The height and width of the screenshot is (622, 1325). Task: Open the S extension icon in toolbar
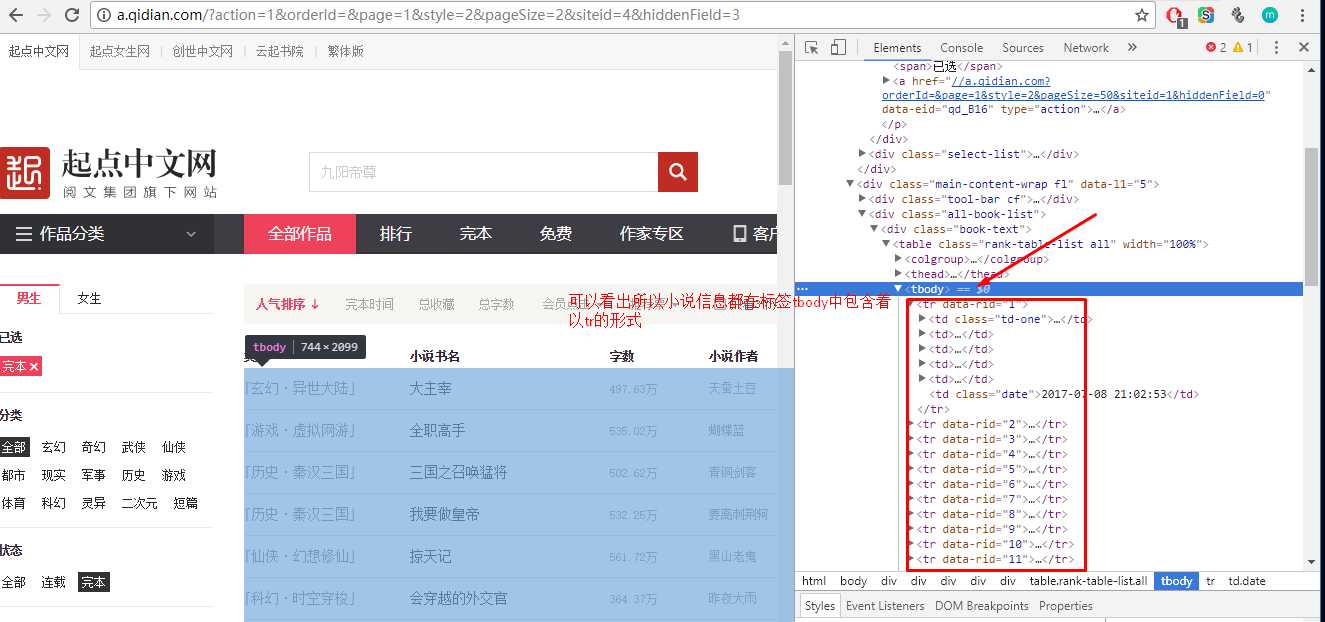pos(1207,15)
